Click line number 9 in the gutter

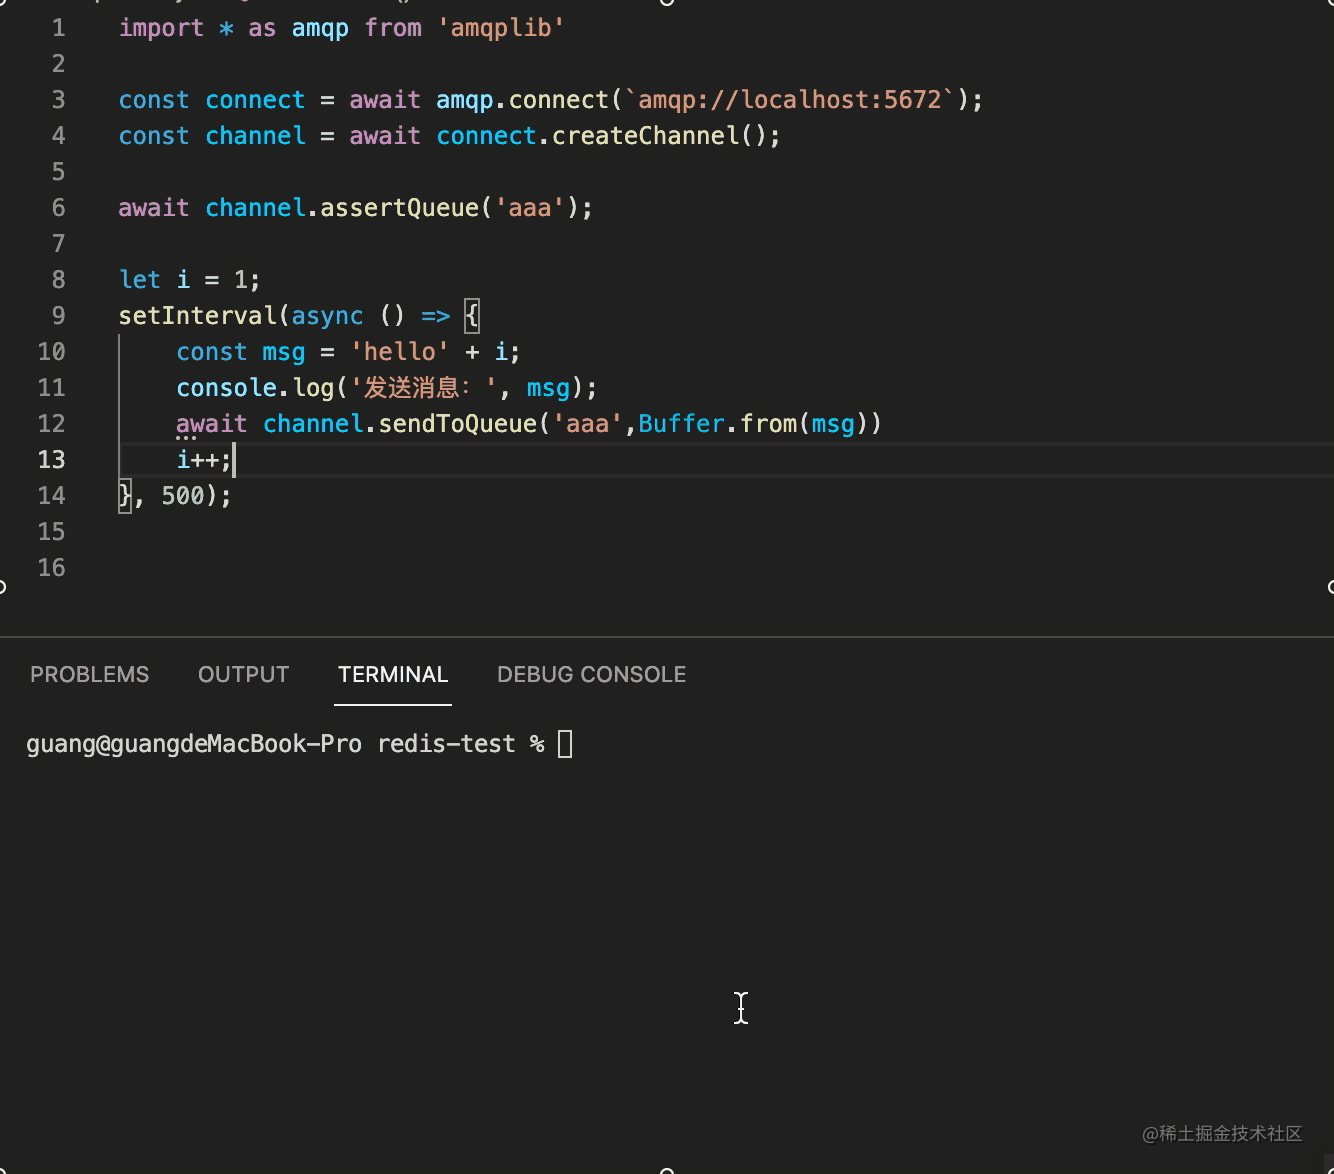coord(58,316)
